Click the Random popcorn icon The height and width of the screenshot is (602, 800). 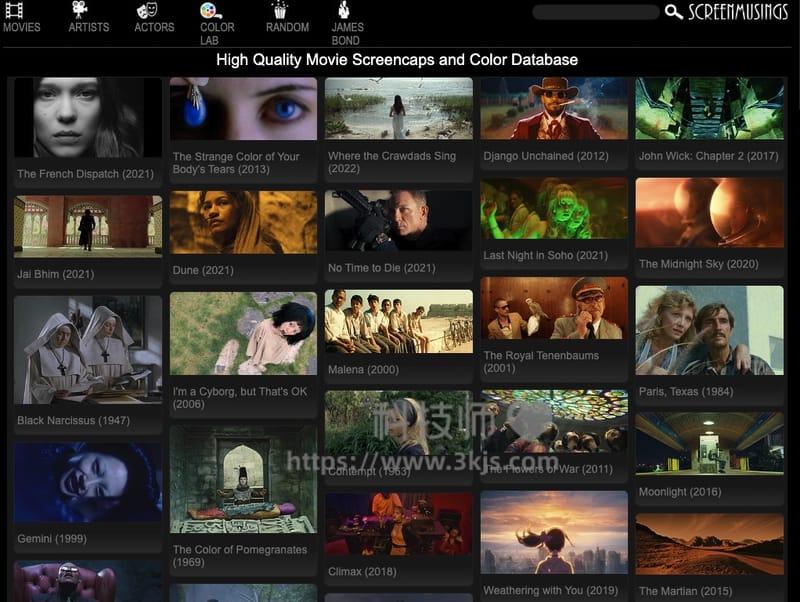[x=280, y=10]
